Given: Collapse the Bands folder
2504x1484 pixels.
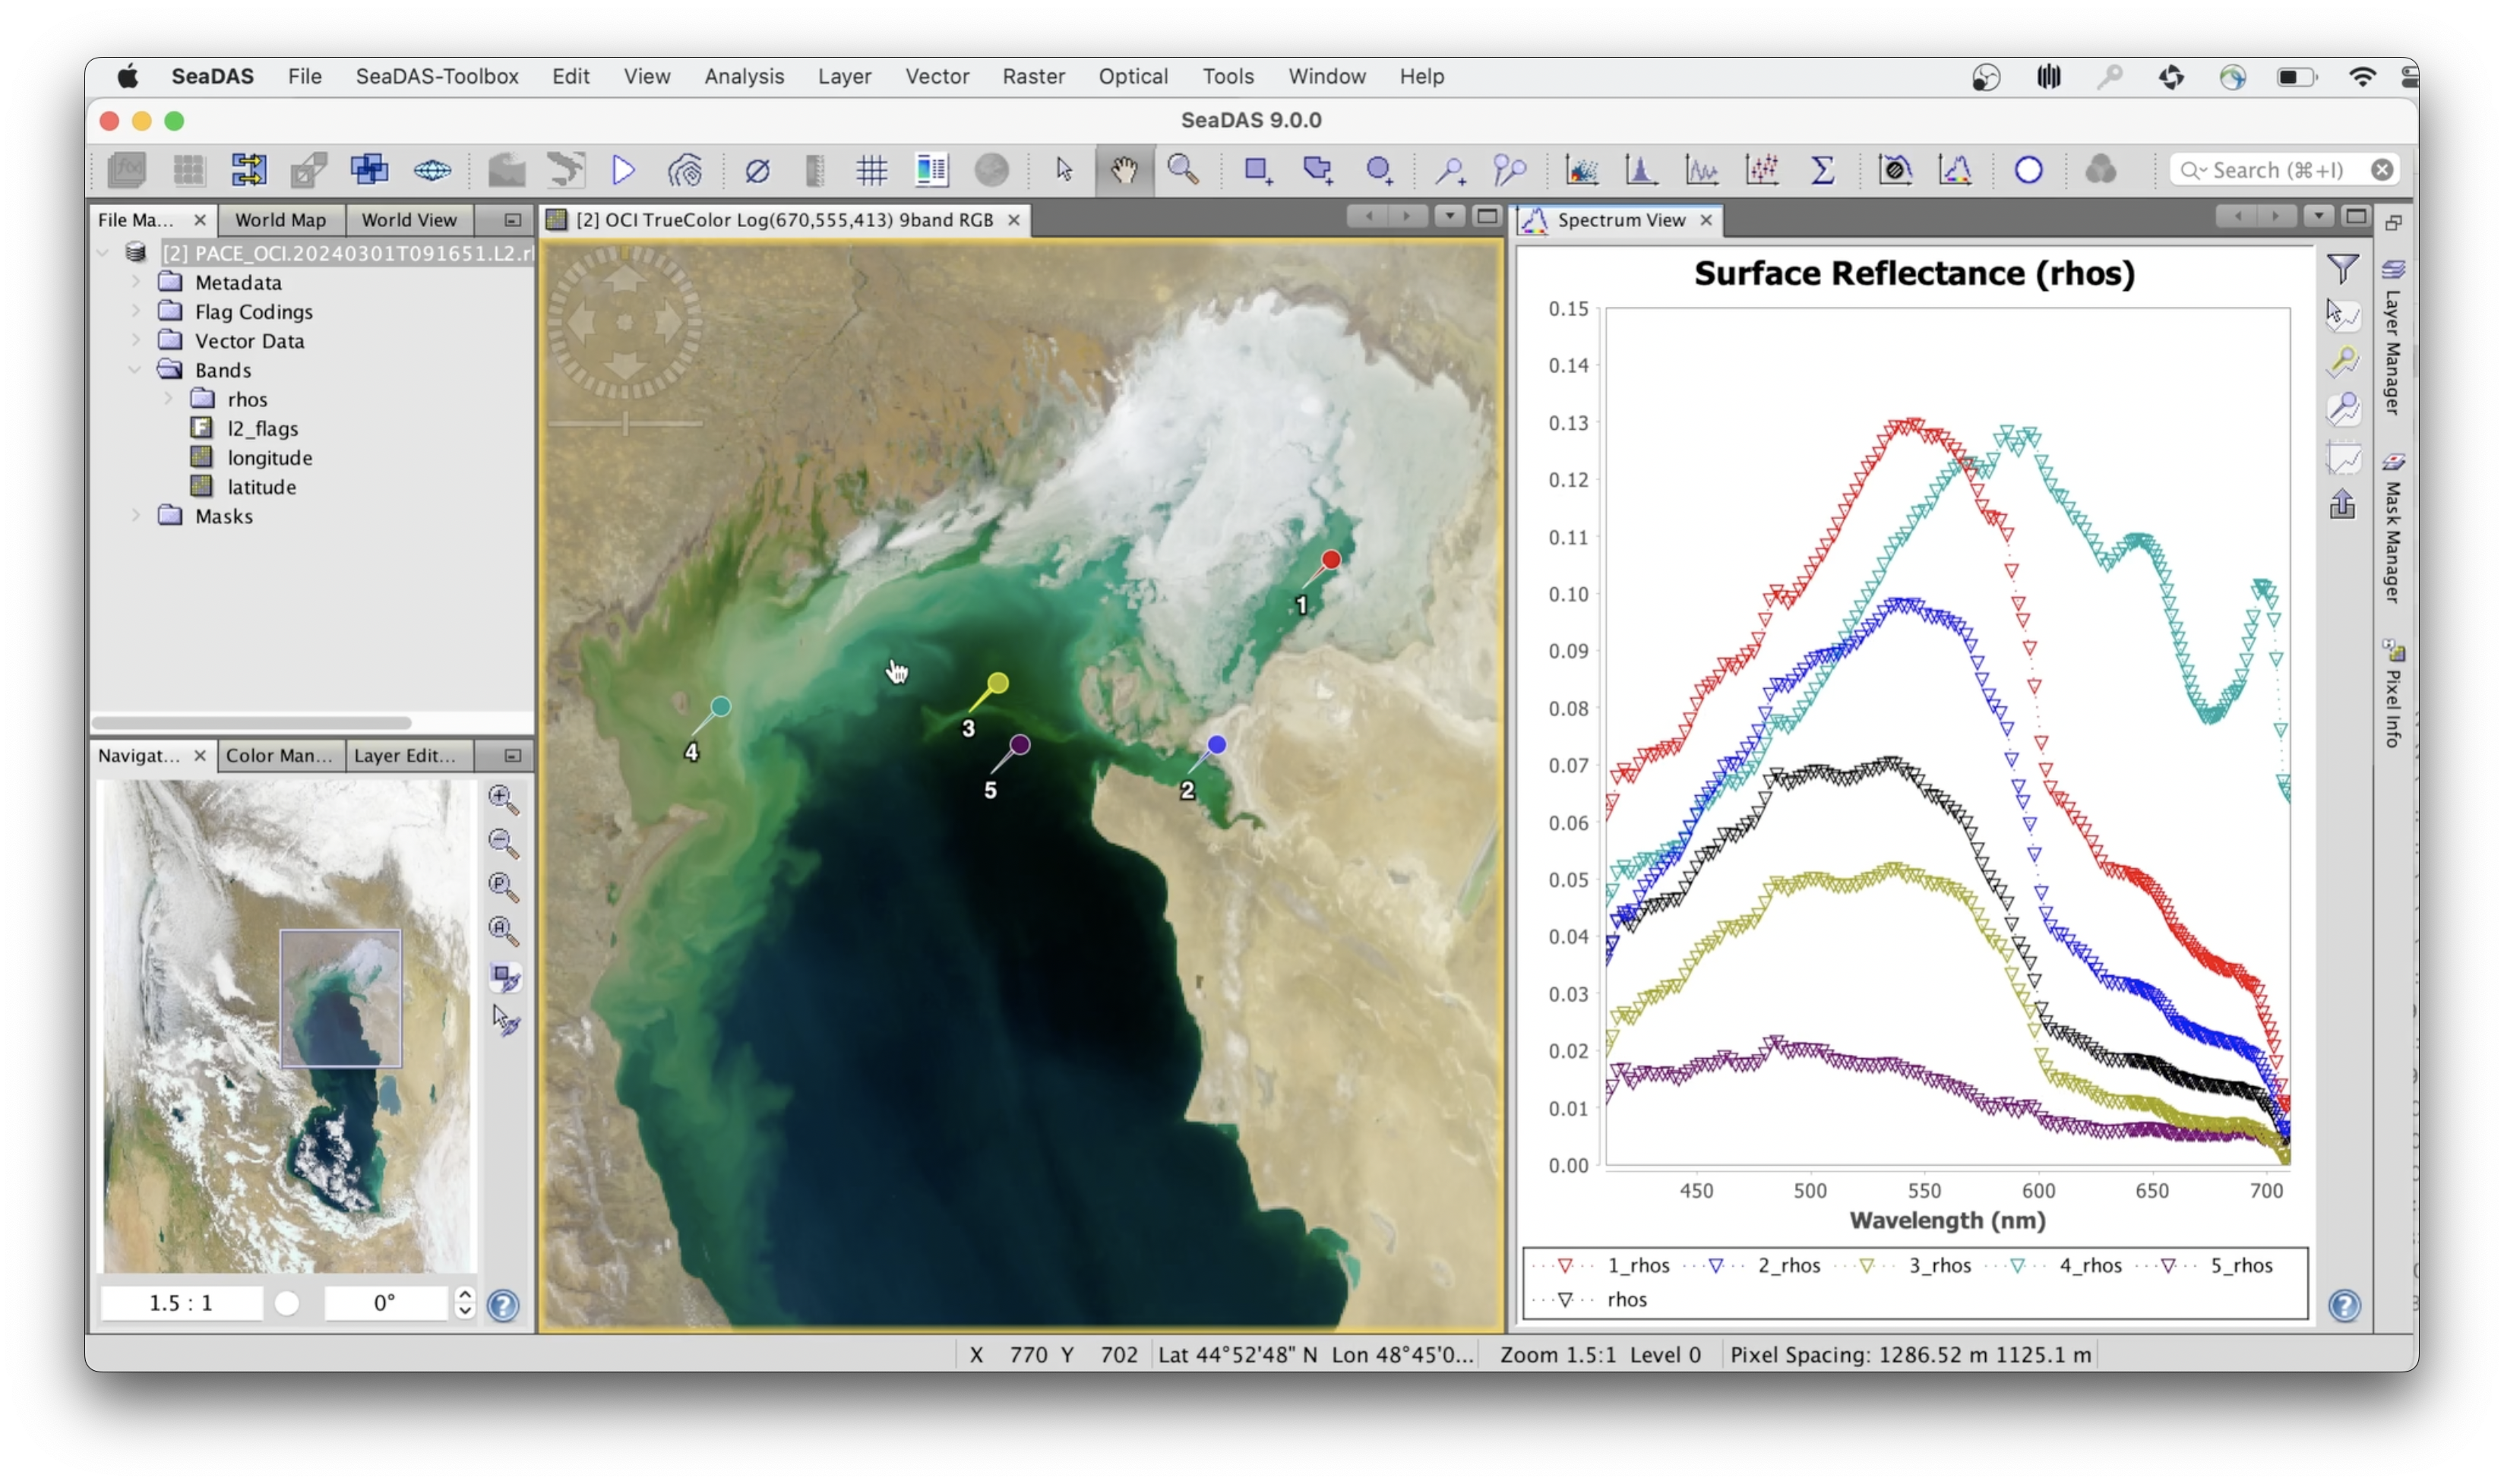Looking at the screenshot, I should (x=136, y=370).
